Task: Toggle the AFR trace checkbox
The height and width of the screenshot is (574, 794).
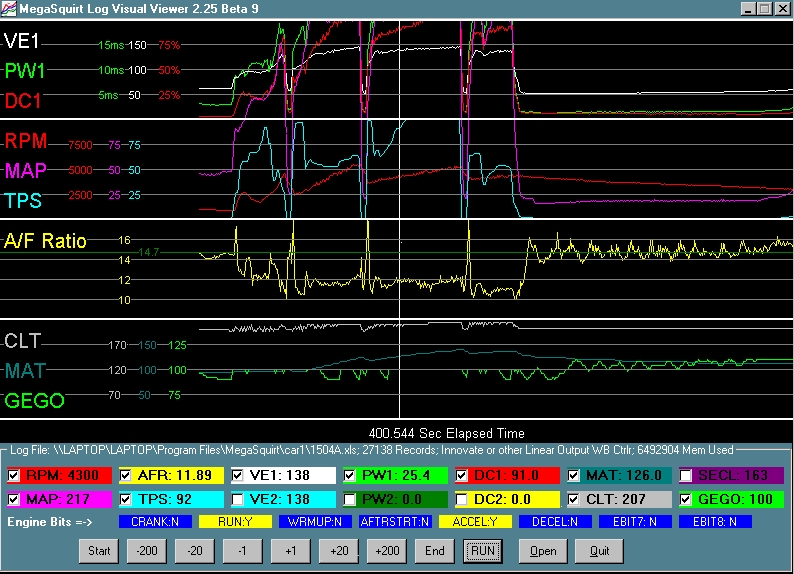Action: 126,475
